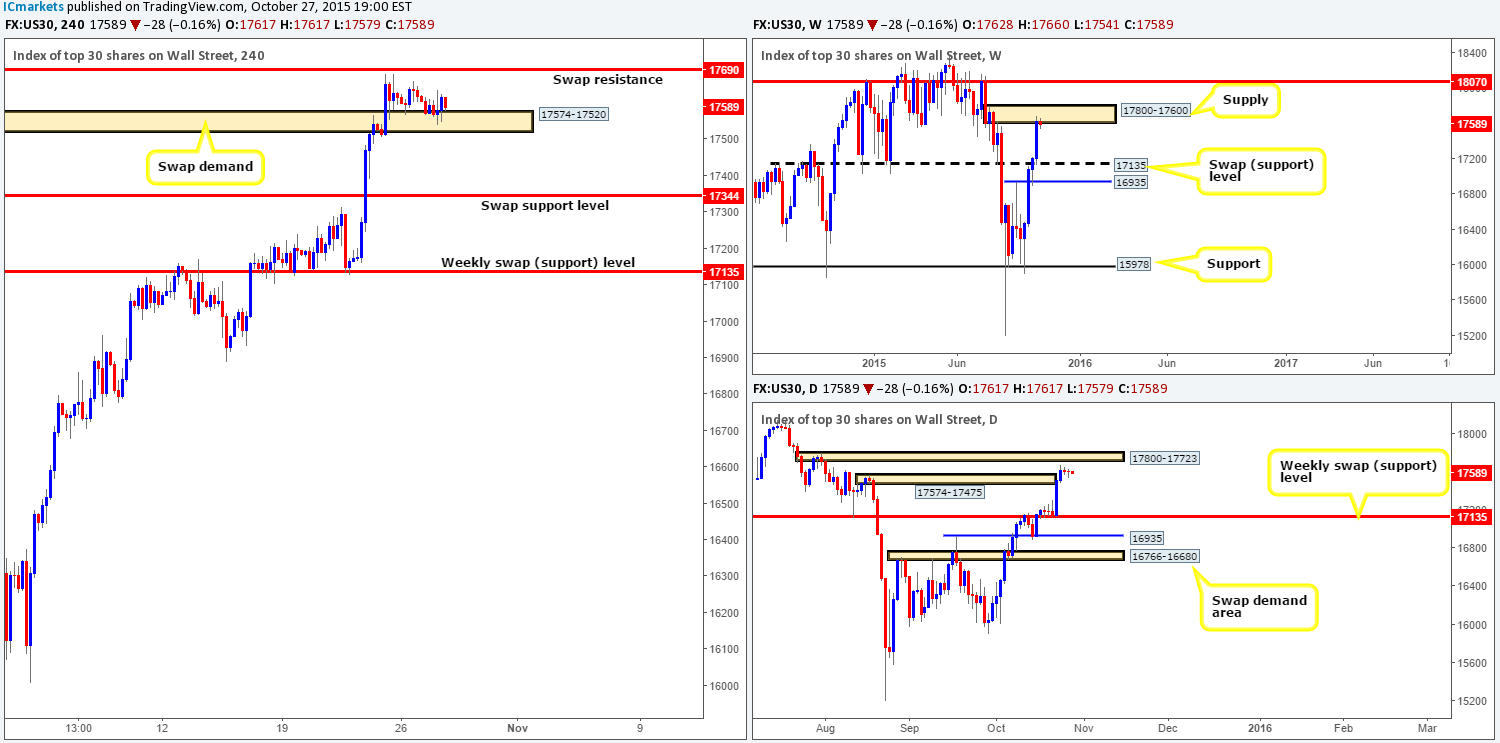
Task: Click the red 17344 price label on 240 chart
Action: [x=724, y=195]
